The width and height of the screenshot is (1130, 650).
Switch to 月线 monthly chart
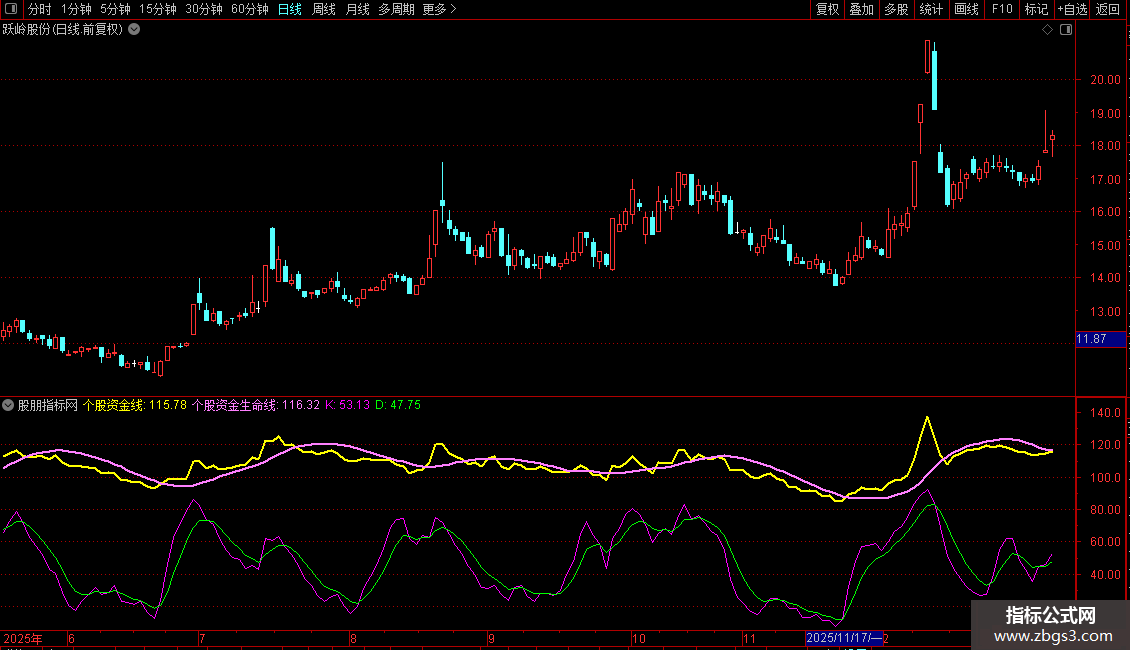point(357,9)
